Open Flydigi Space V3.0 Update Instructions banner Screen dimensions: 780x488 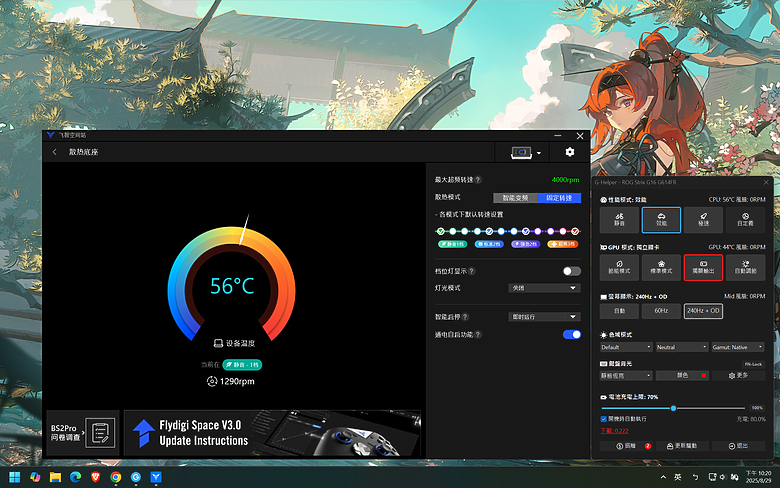(272, 433)
